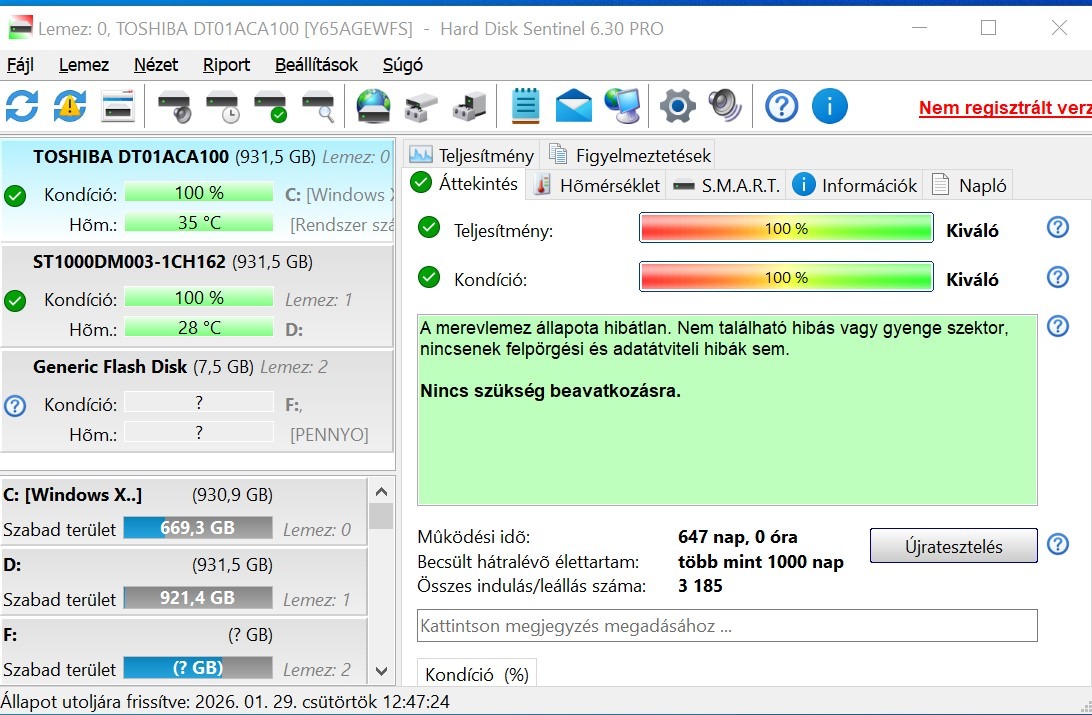
Task: Open settings with the gear icon
Action: [678, 107]
